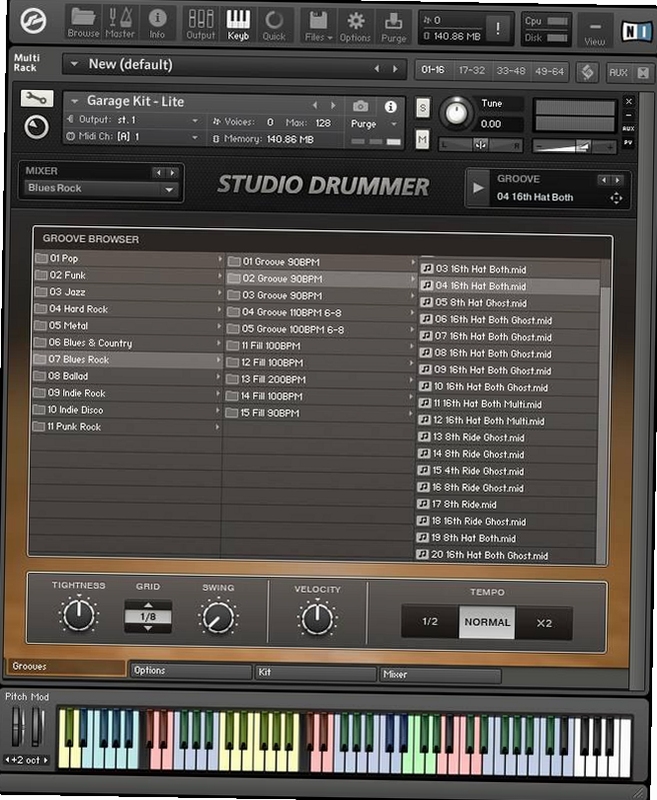657x800 pixels.
Task: Show the Info pane
Action: [x=157, y=23]
